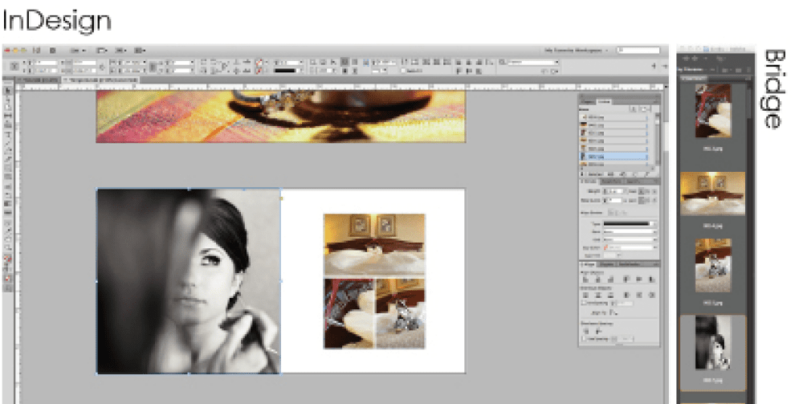Open Start arrowhead dropdown in Stroke panel
The height and width of the screenshot is (404, 803).
629,232
